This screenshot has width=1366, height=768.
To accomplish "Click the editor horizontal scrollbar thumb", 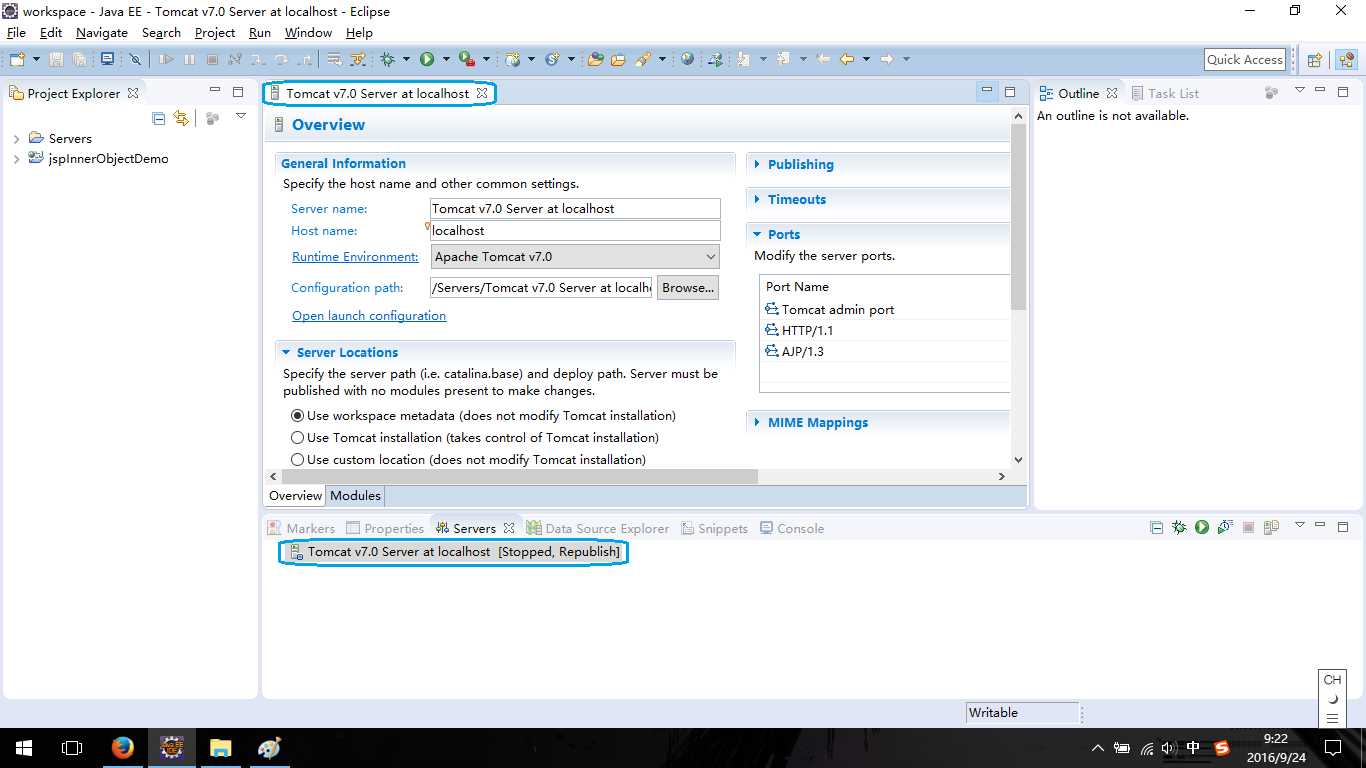I will [521, 477].
